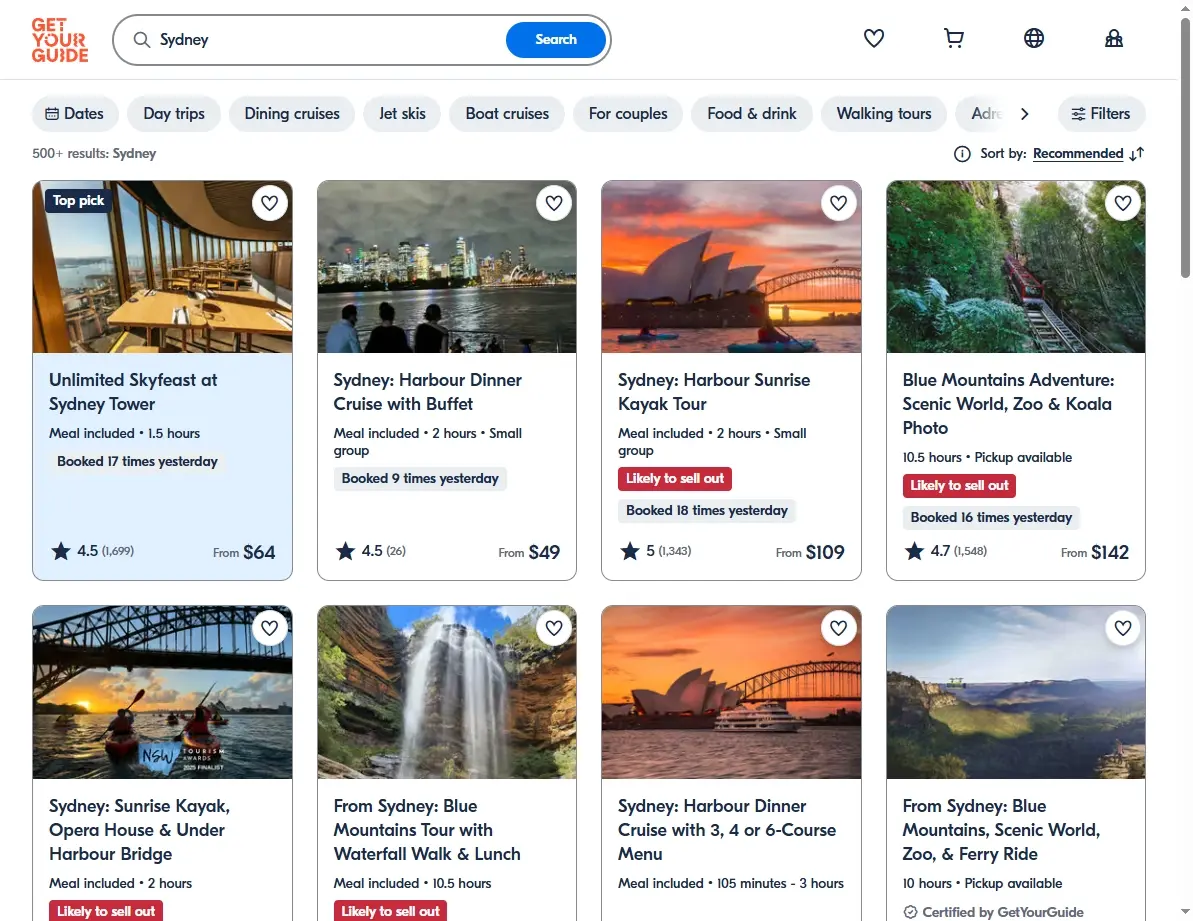Open Unlimited Skyfeast at Sydney Tower title

pos(133,392)
